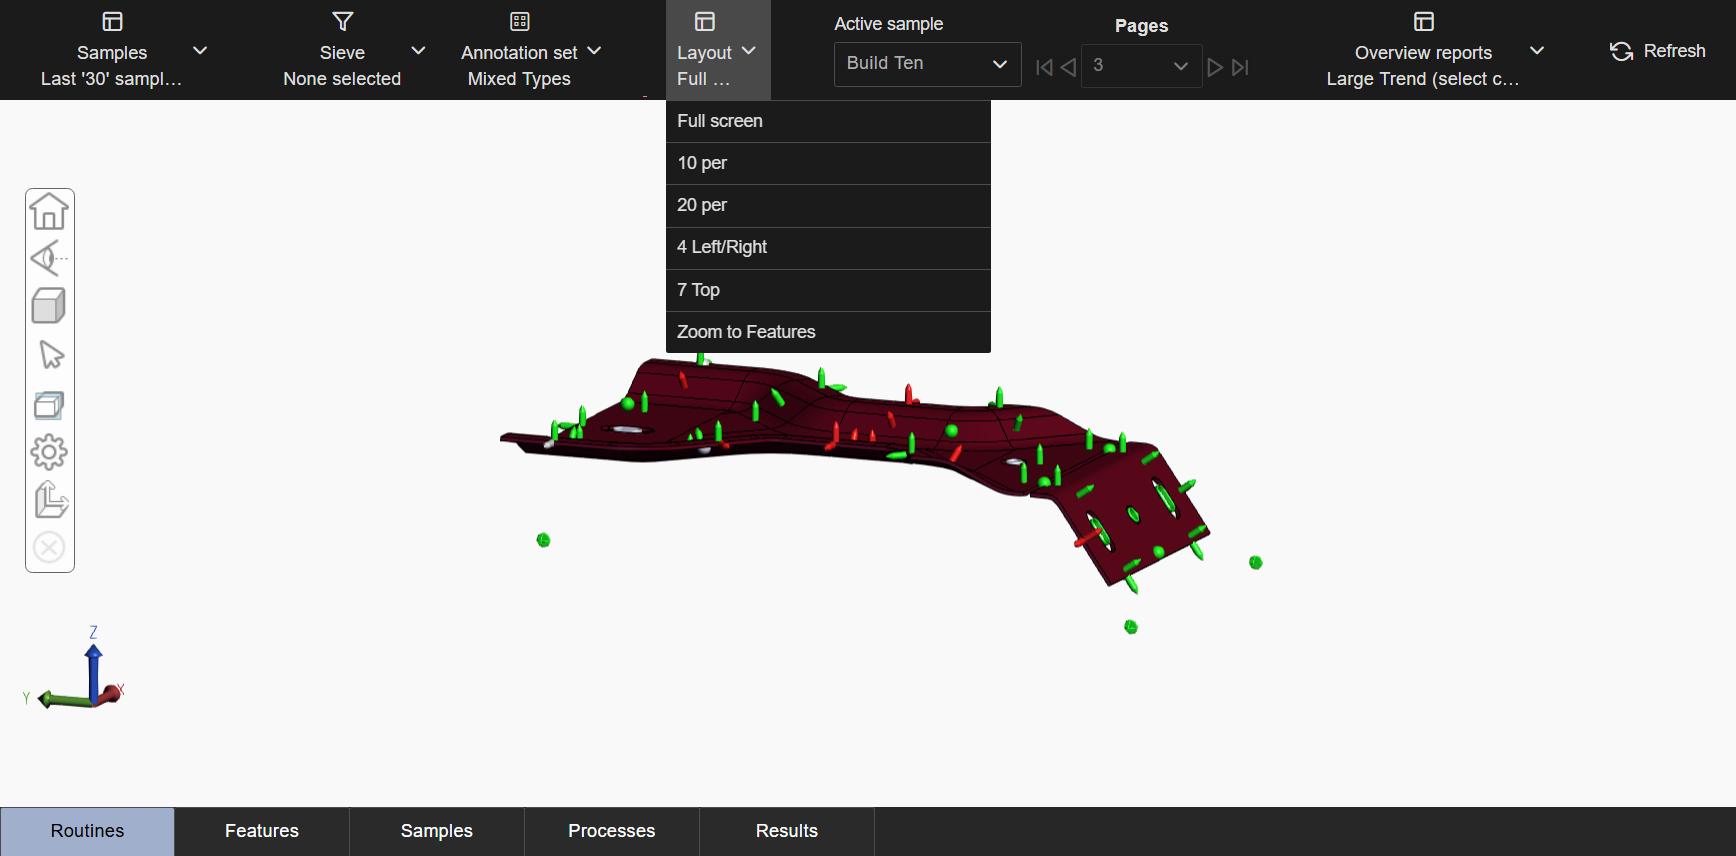Activate the pointer selection tool
Viewport: 1736px width, 856px height.
pos(50,355)
